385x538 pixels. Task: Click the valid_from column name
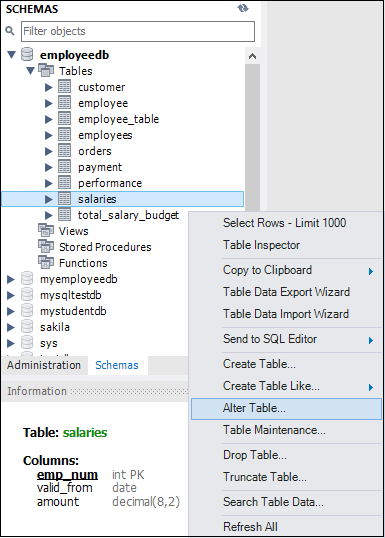pos(65,488)
